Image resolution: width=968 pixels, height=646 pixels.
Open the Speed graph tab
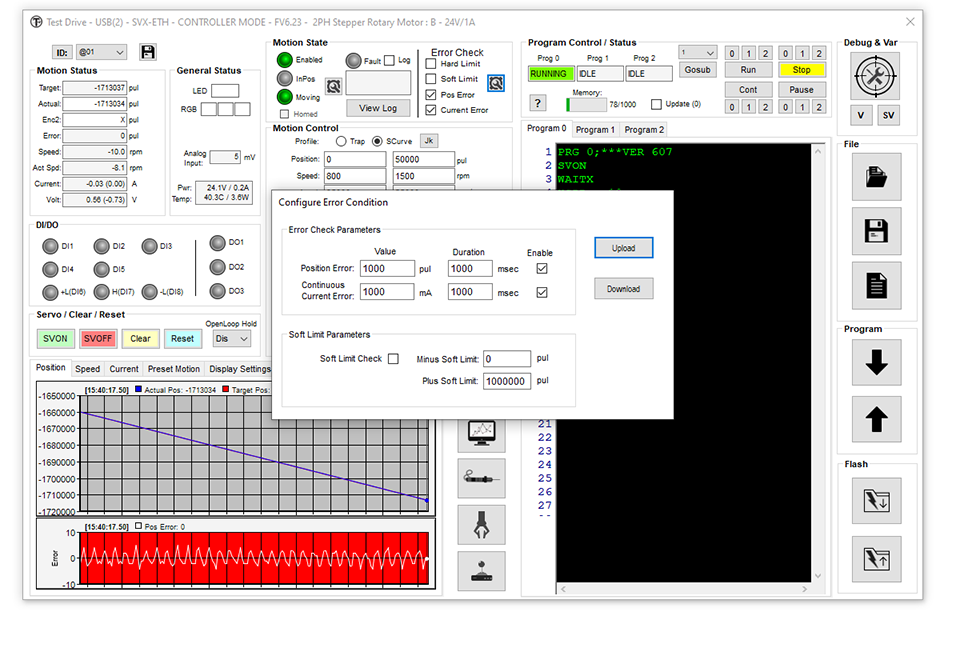[x=88, y=369]
